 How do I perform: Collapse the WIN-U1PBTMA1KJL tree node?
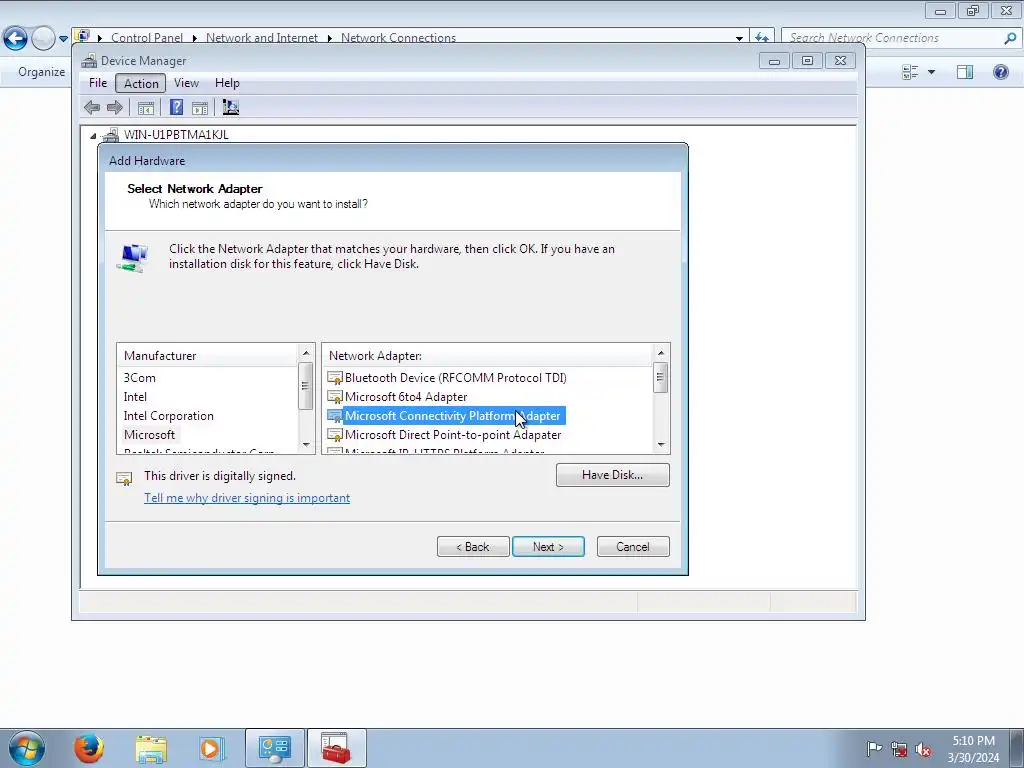click(93, 136)
